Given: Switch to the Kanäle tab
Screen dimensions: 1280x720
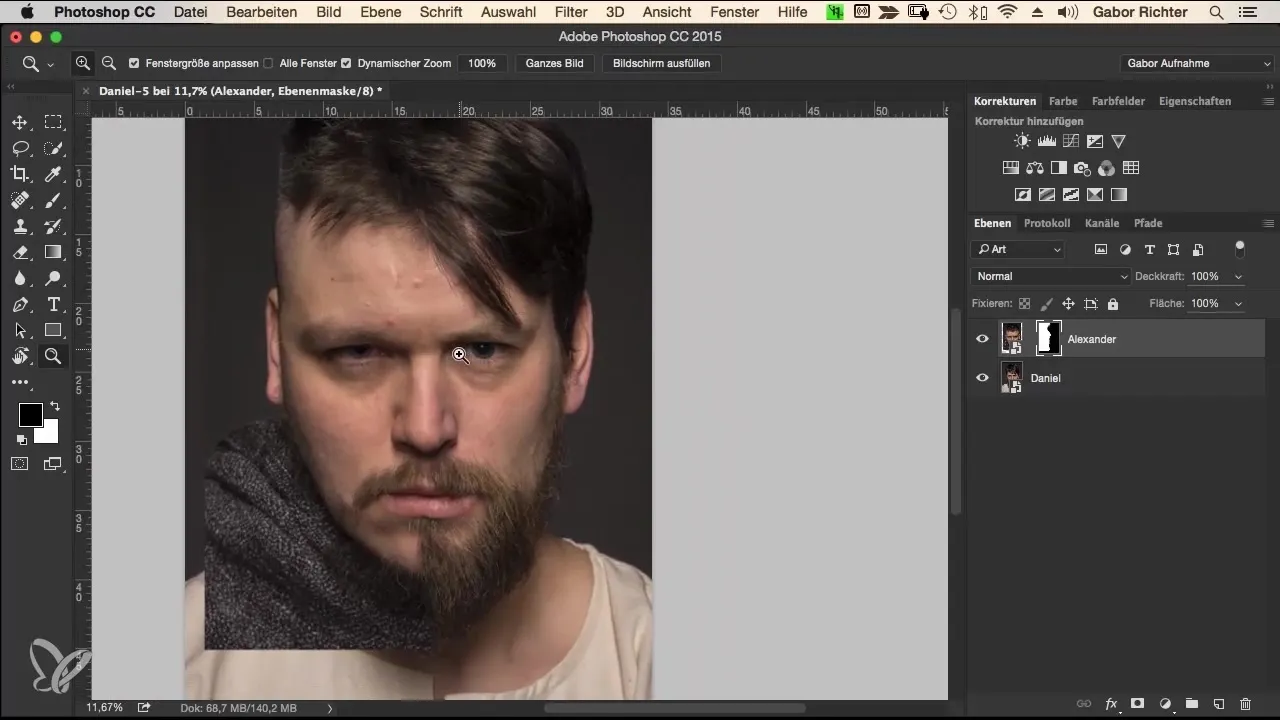Looking at the screenshot, I should (1102, 223).
